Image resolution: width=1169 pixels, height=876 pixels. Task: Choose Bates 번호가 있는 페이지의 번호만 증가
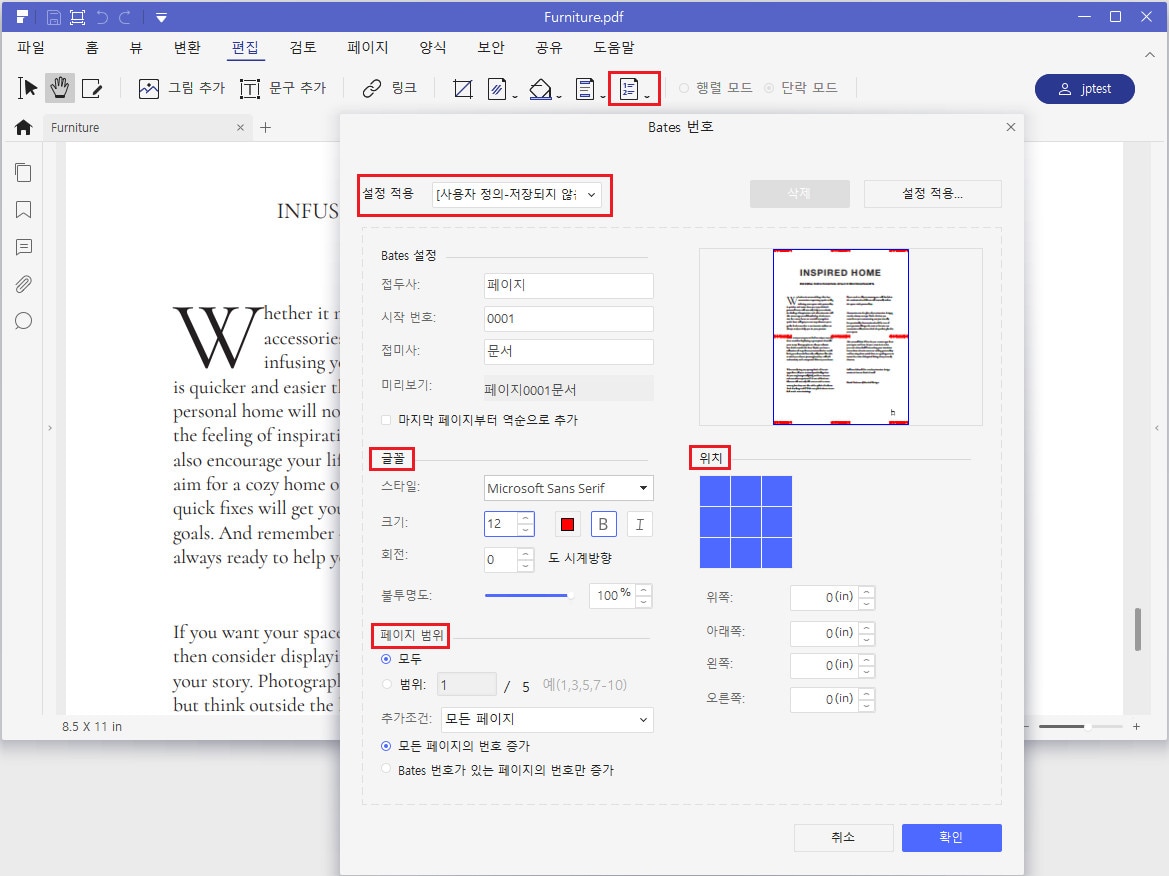point(386,769)
